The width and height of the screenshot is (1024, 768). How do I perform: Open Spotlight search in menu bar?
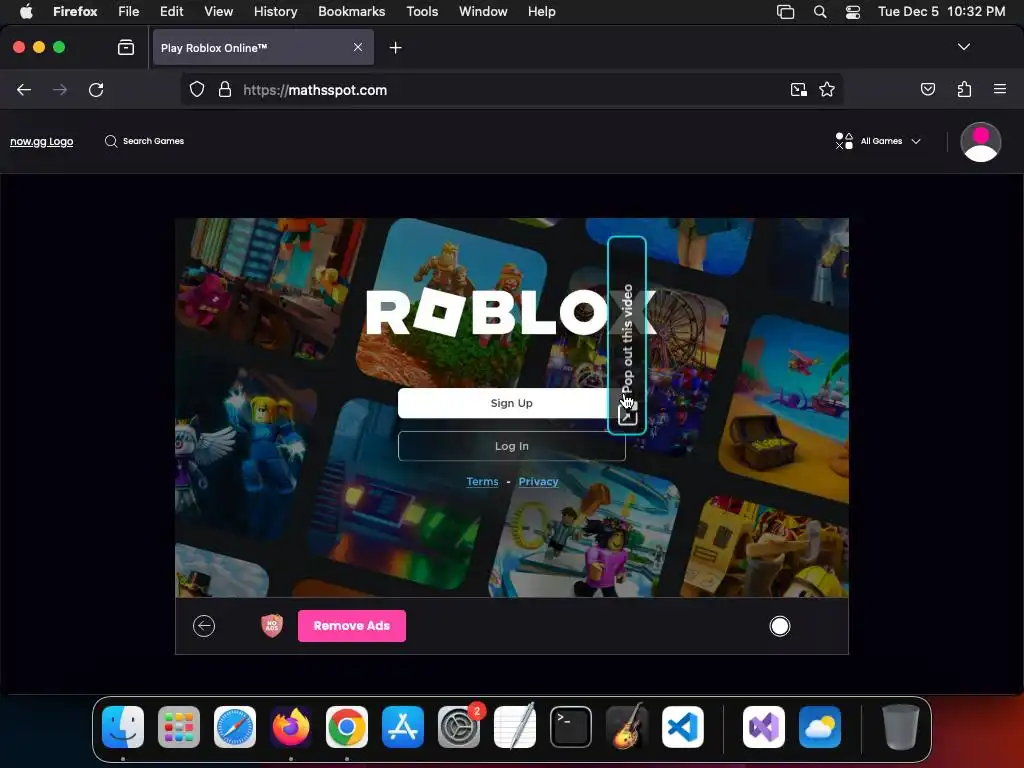pos(820,11)
